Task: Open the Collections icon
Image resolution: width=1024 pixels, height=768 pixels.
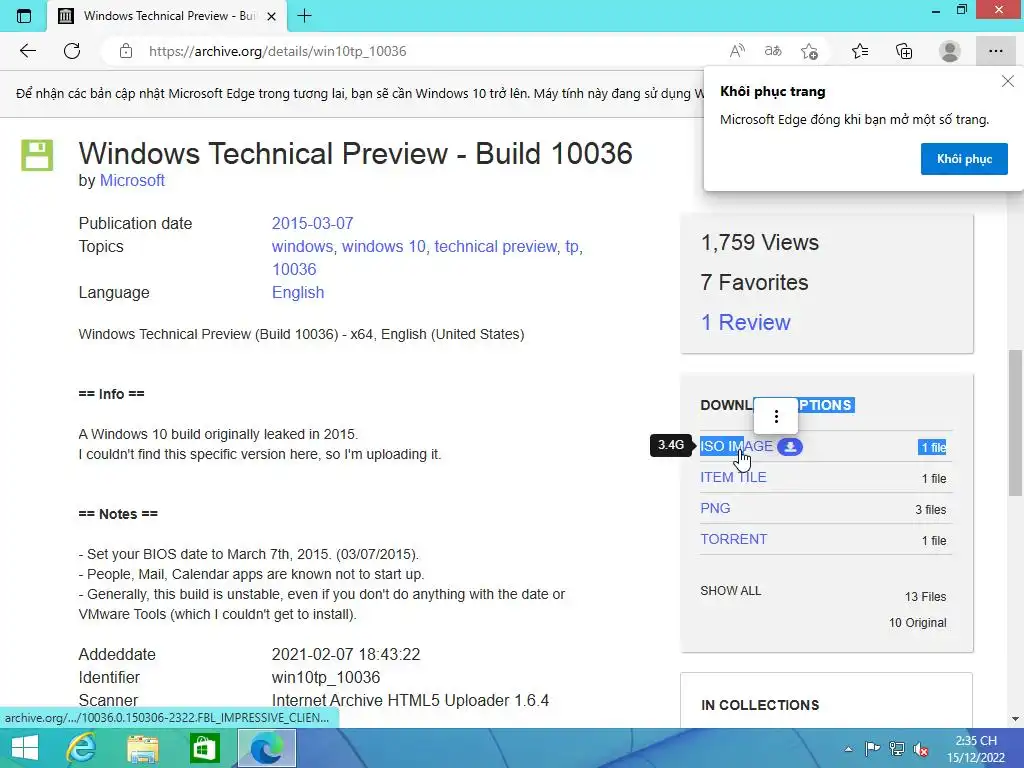Action: [x=904, y=51]
